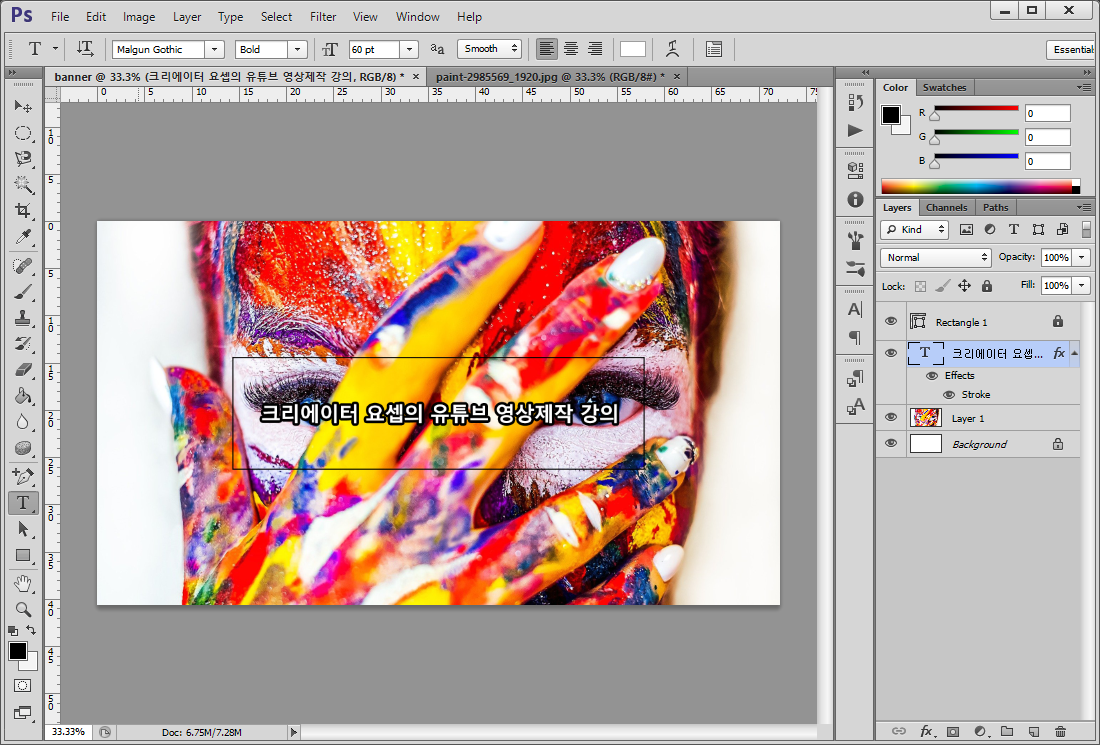The width and height of the screenshot is (1100, 745).
Task: Open the warped text options
Action: [x=672, y=49]
